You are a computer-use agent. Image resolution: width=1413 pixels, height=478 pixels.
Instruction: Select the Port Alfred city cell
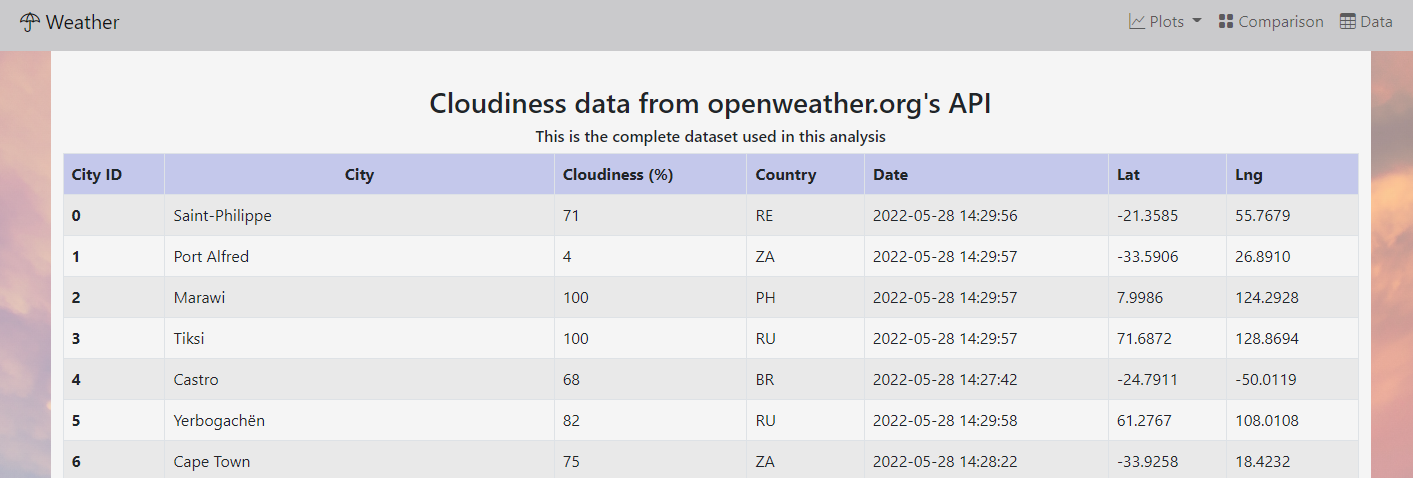click(359, 256)
